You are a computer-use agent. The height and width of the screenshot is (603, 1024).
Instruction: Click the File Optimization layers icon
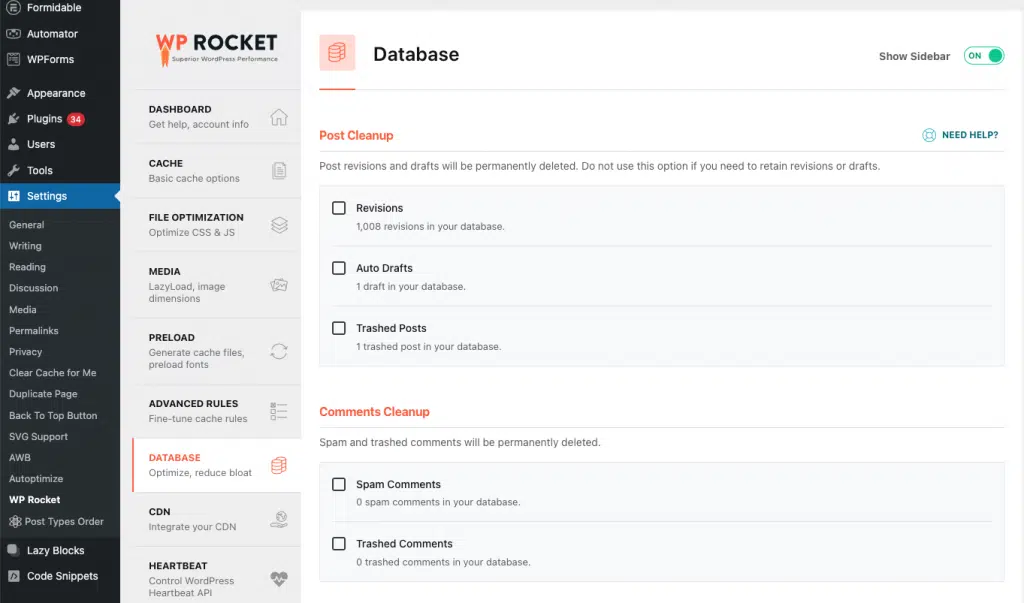pos(279,225)
